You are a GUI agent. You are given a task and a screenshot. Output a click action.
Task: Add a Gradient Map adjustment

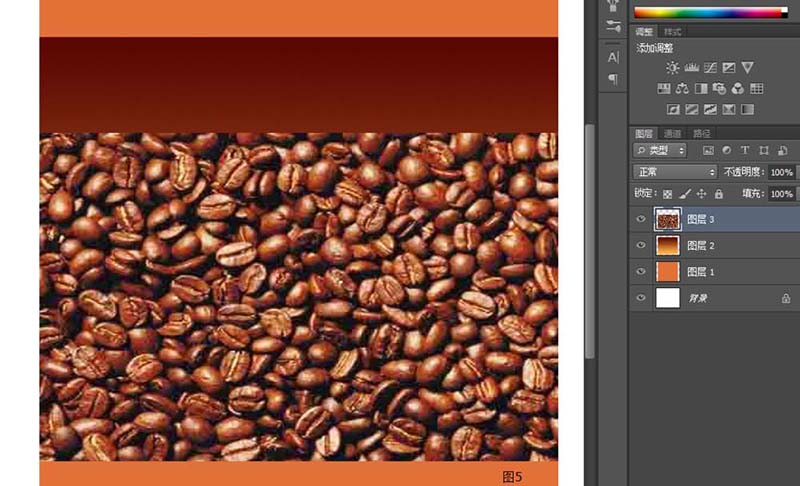tap(747, 109)
